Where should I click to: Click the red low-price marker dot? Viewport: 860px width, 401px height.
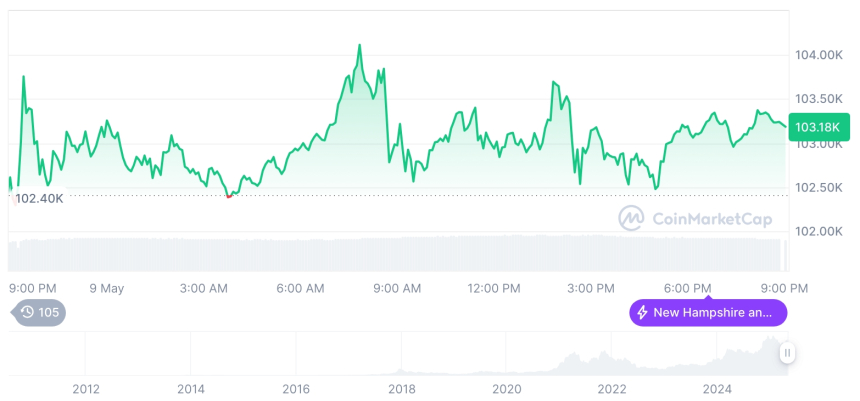tap(229, 196)
